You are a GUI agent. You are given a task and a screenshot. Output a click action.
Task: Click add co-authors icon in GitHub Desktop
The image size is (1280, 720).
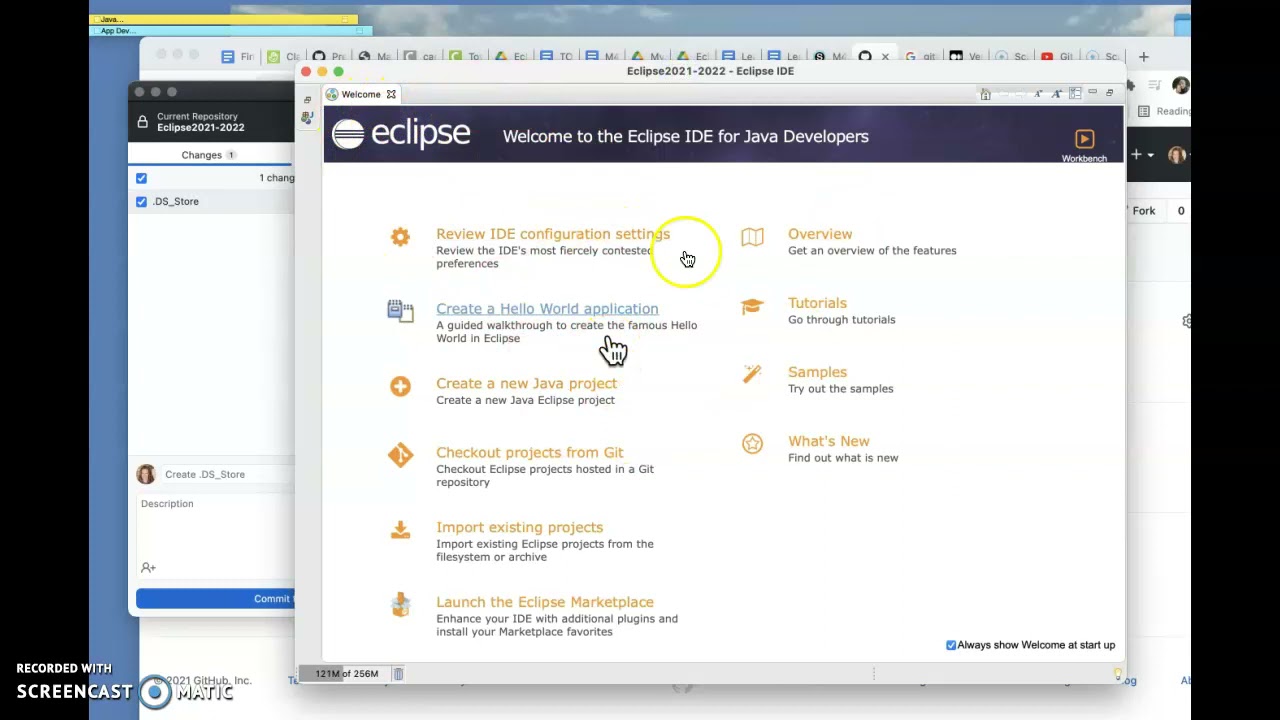pos(148,567)
